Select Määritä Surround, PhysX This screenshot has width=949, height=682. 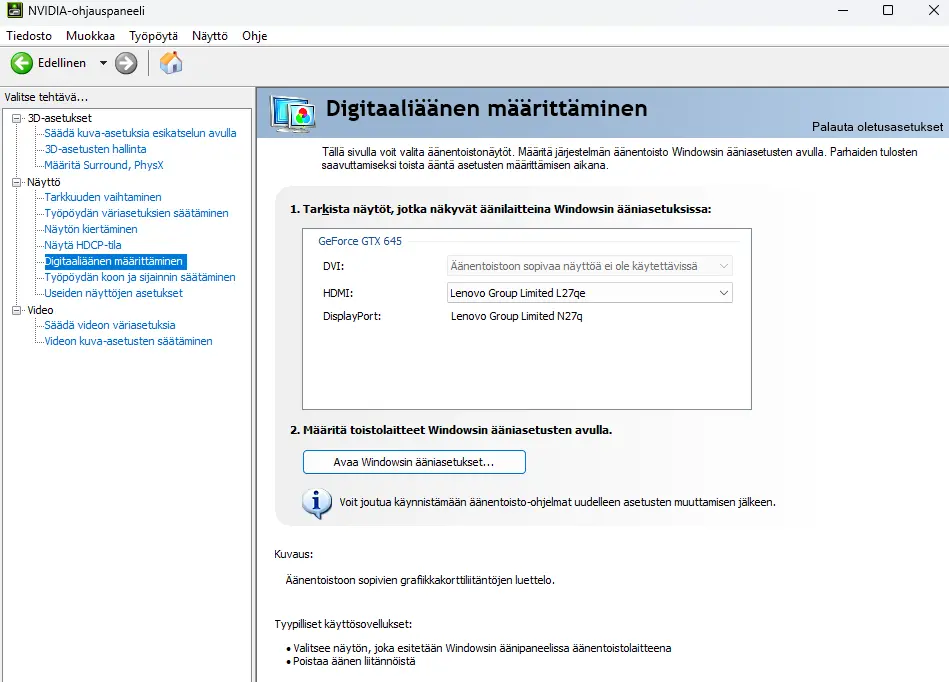tap(103, 165)
